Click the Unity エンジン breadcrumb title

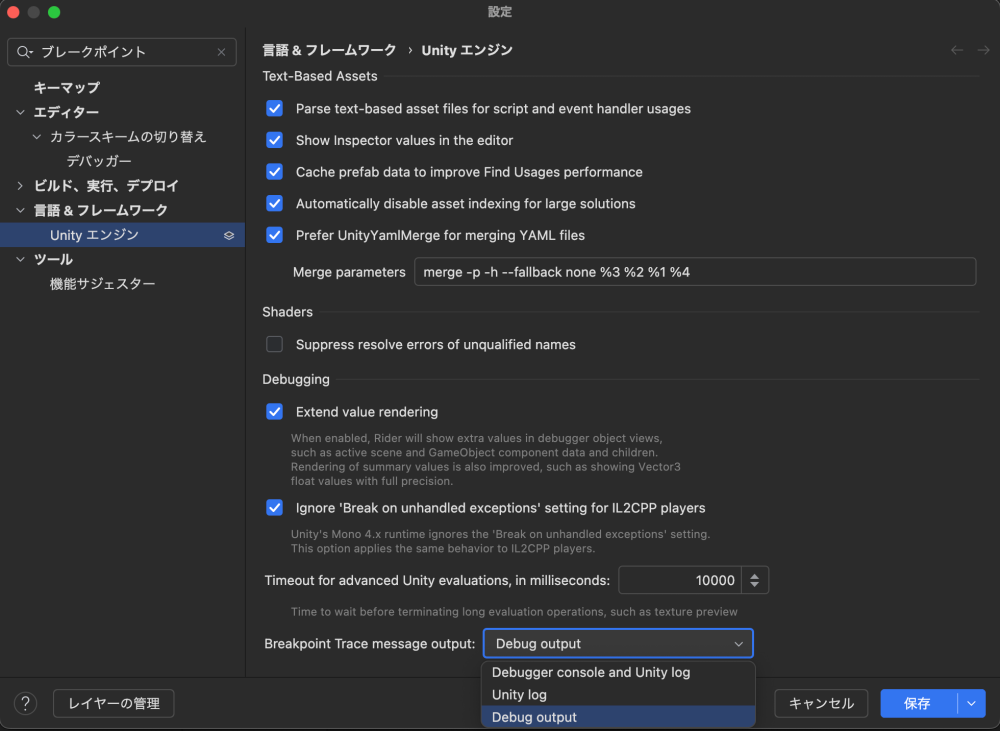pos(467,50)
